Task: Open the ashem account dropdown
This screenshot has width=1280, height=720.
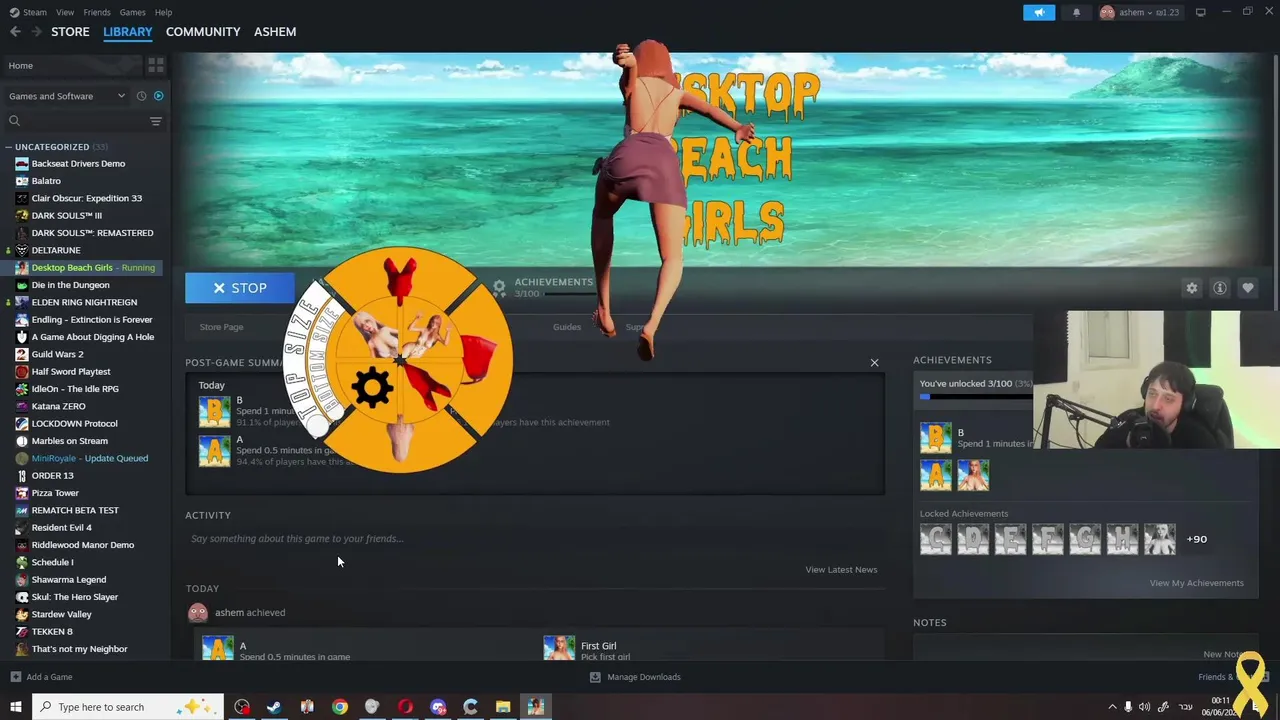Action: pos(1139,12)
